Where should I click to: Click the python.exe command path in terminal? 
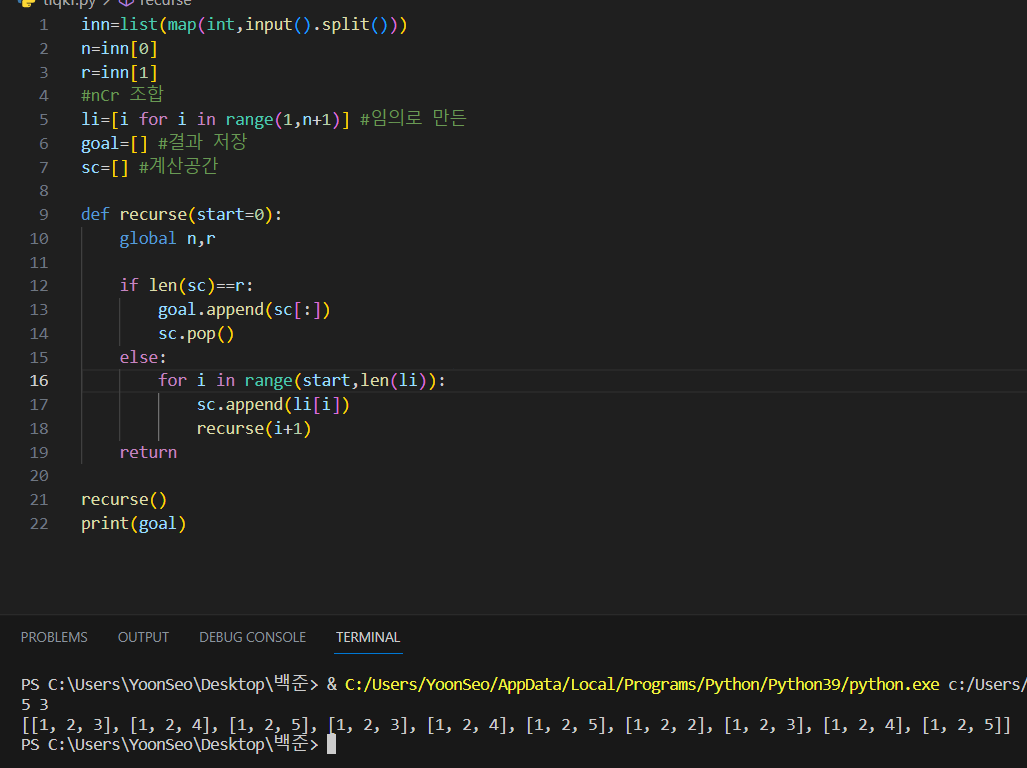pyautogui.click(x=642, y=685)
